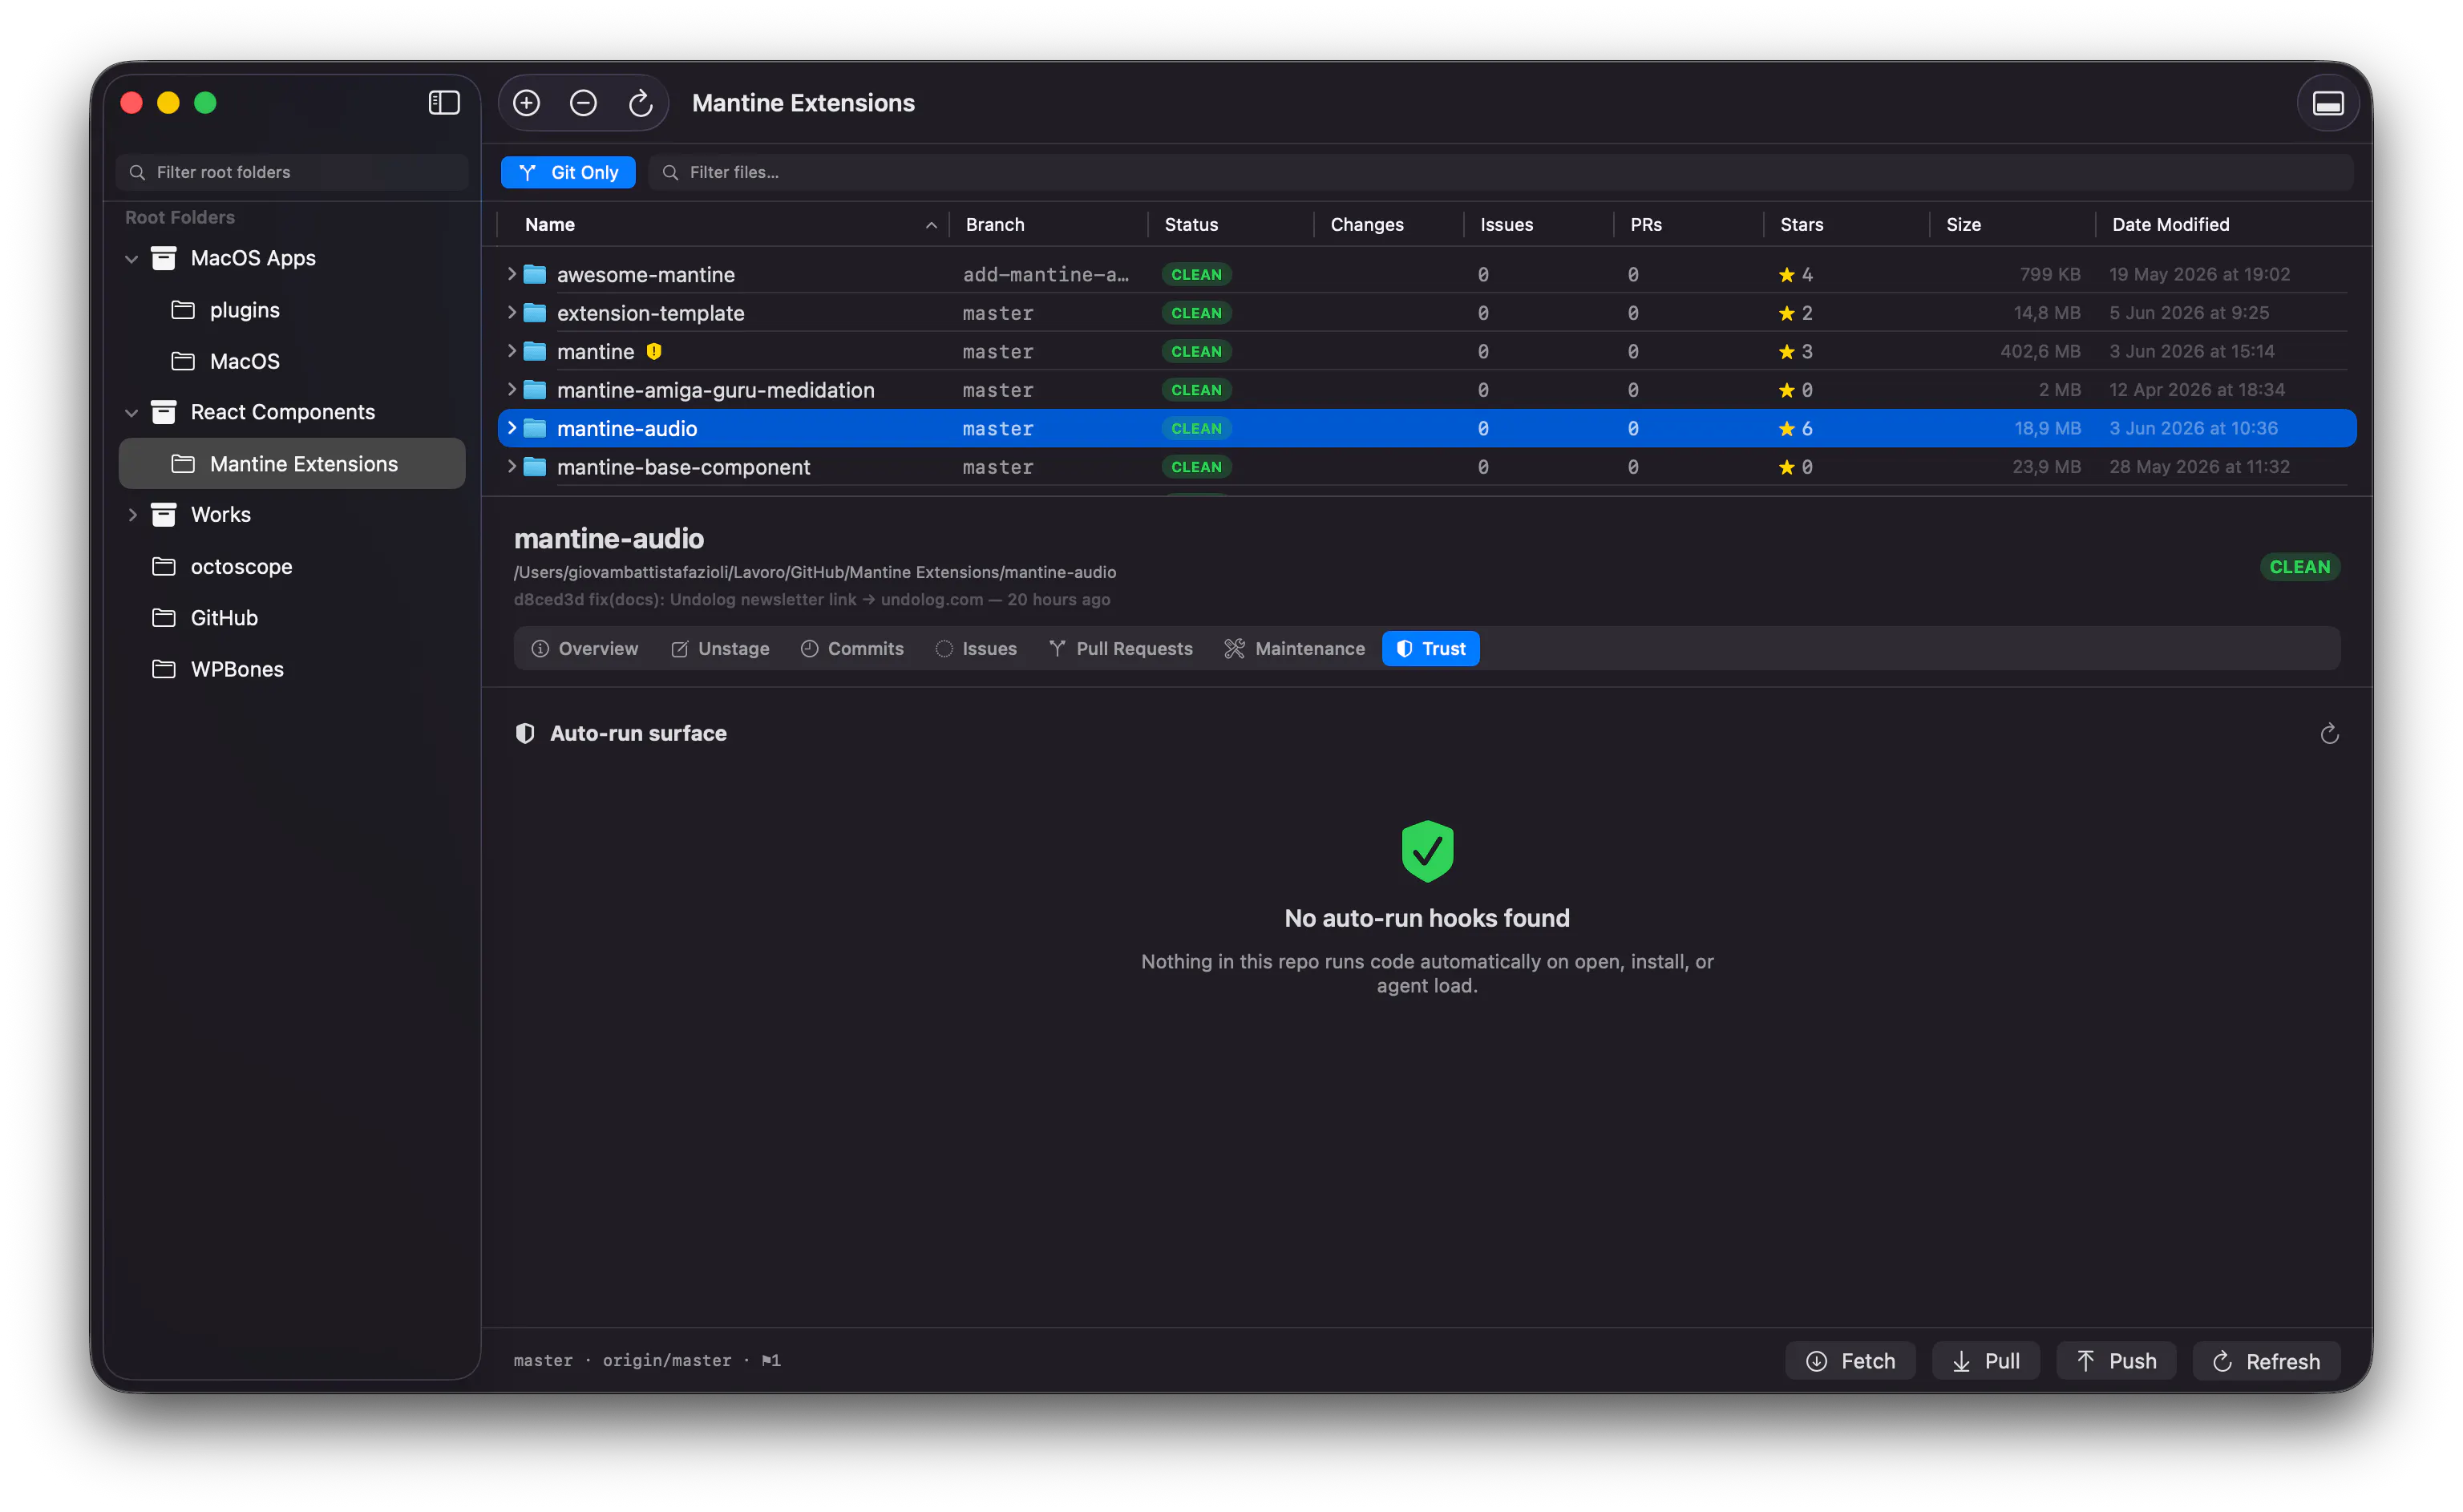Switch to the Unstage tab

[x=720, y=649]
